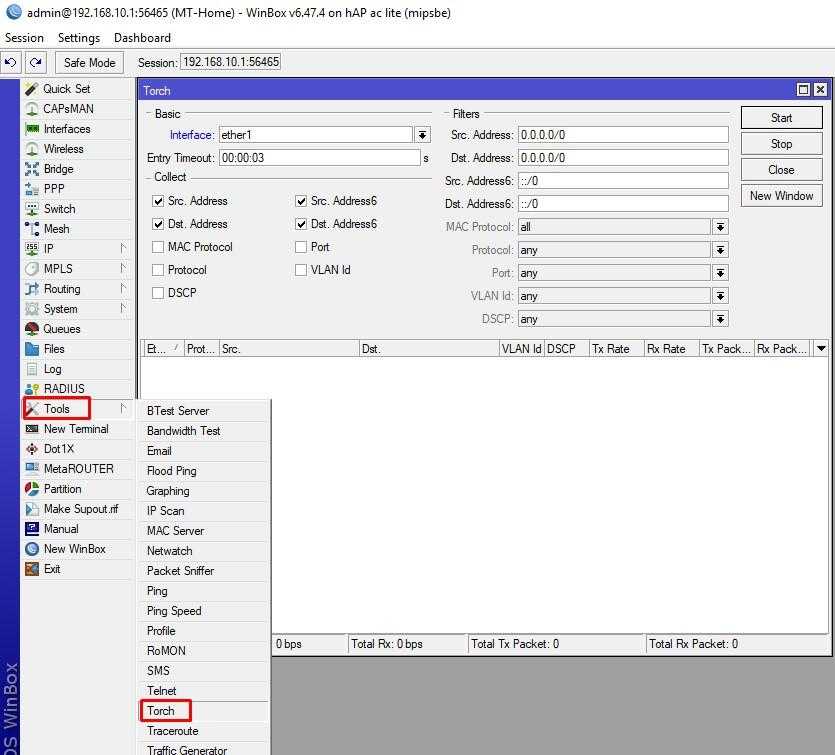835x755 pixels.
Task: Uncheck the Src. Address collect checkbox
Action: pyautogui.click(x=158, y=201)
